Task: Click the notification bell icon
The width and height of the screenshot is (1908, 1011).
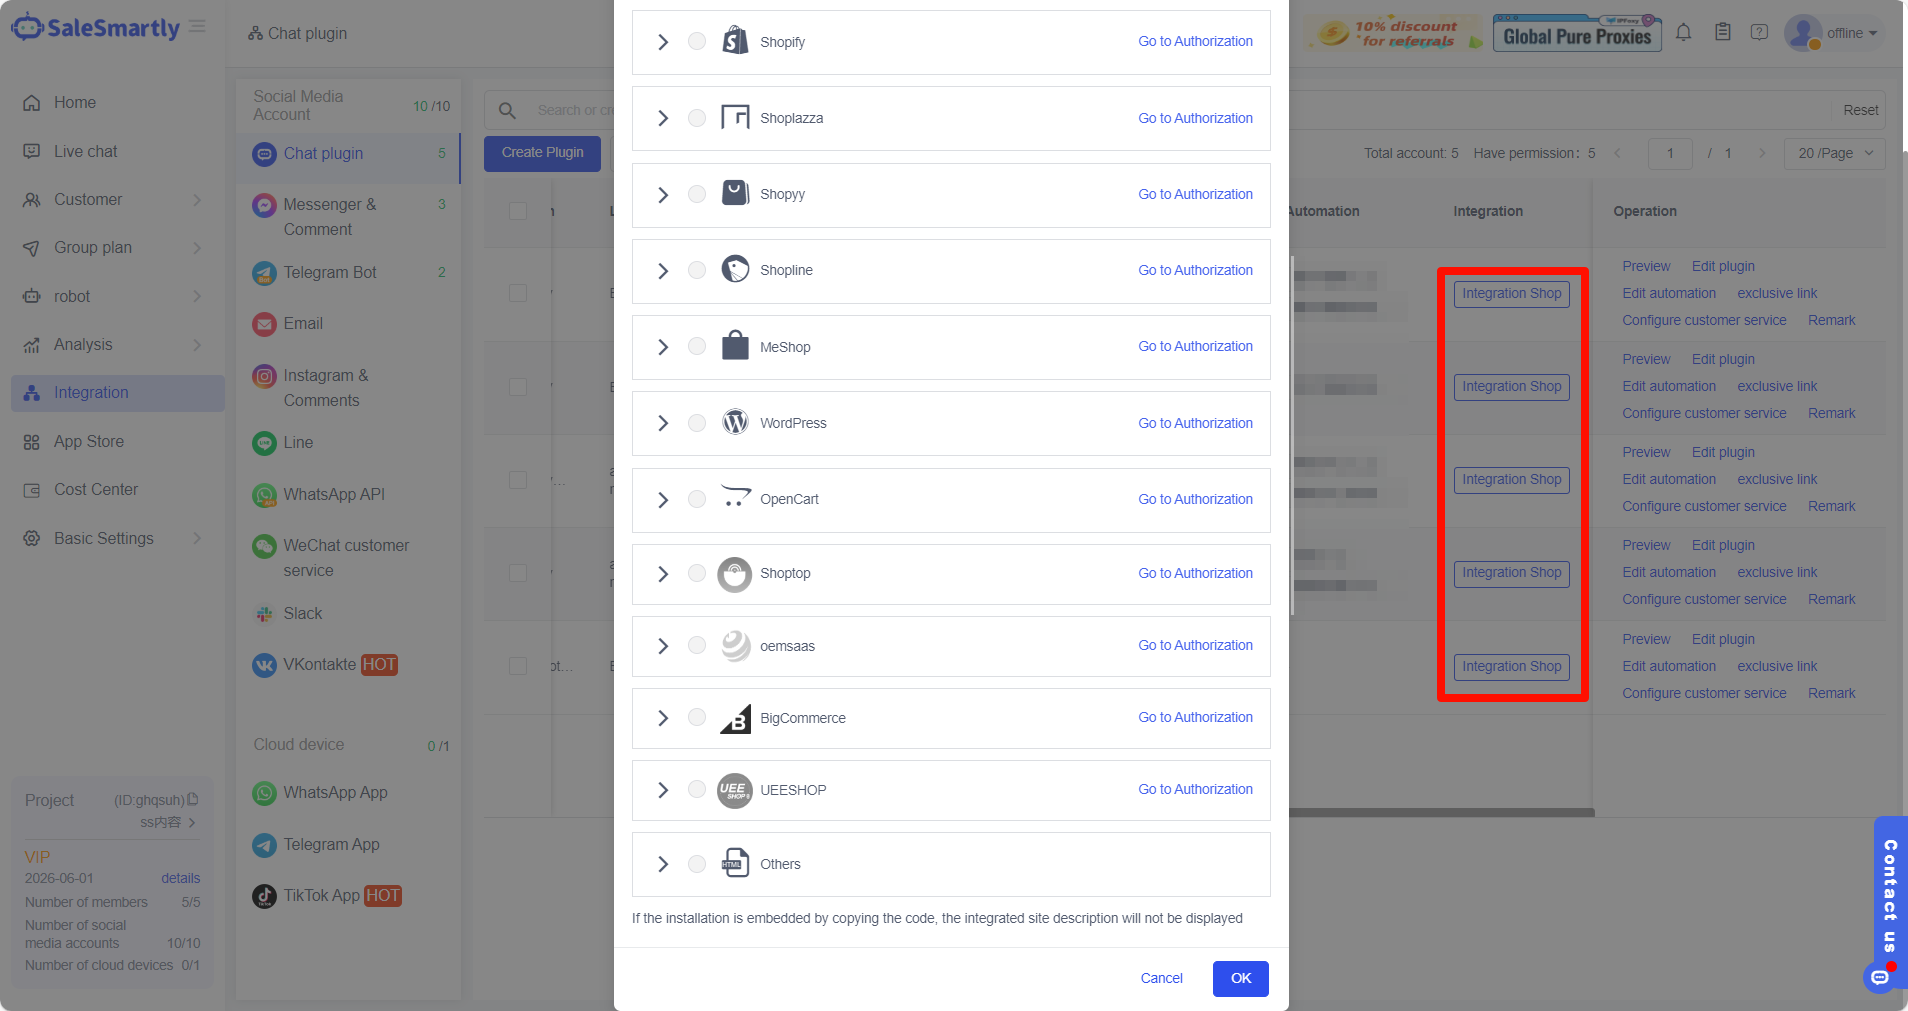Action: 1684,33
